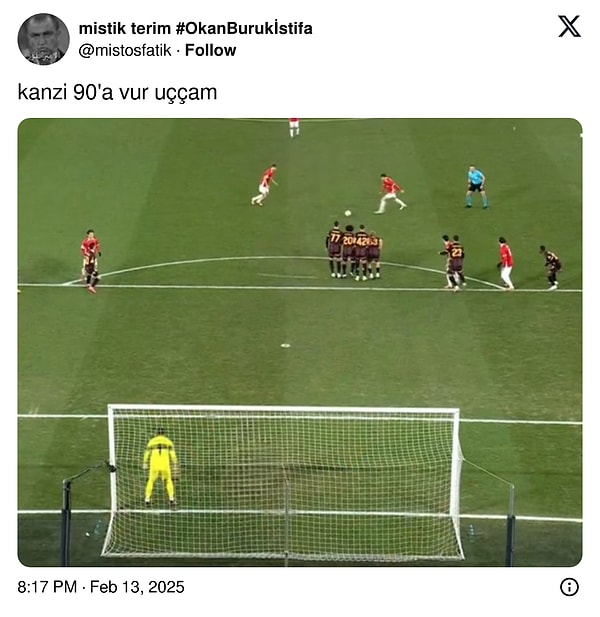Click the two players marking at left arc
The width and height of the screenshot is (600, 617).
coord(90,261)
